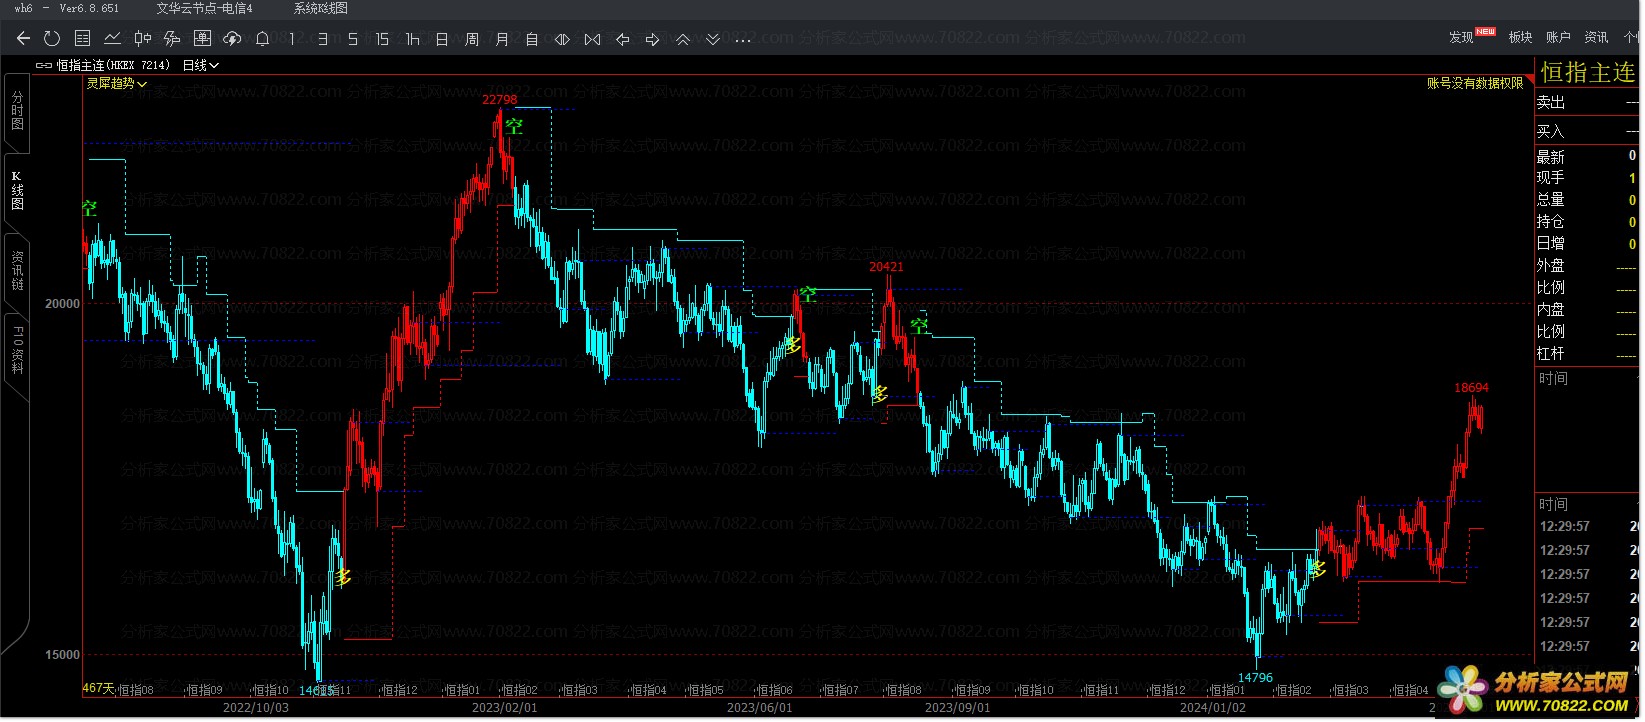Click the double up chevron icon
Image resolution: width=1645 pixels, height=722 pixels.
coord(683,39)
